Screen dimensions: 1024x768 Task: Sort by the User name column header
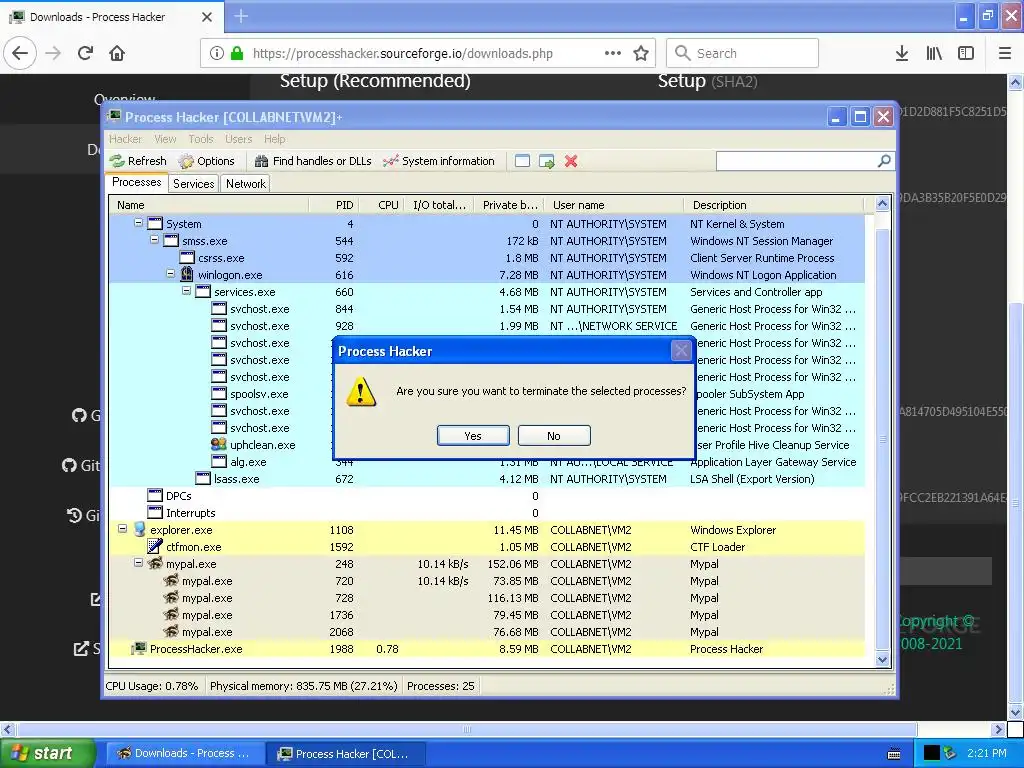615,205
